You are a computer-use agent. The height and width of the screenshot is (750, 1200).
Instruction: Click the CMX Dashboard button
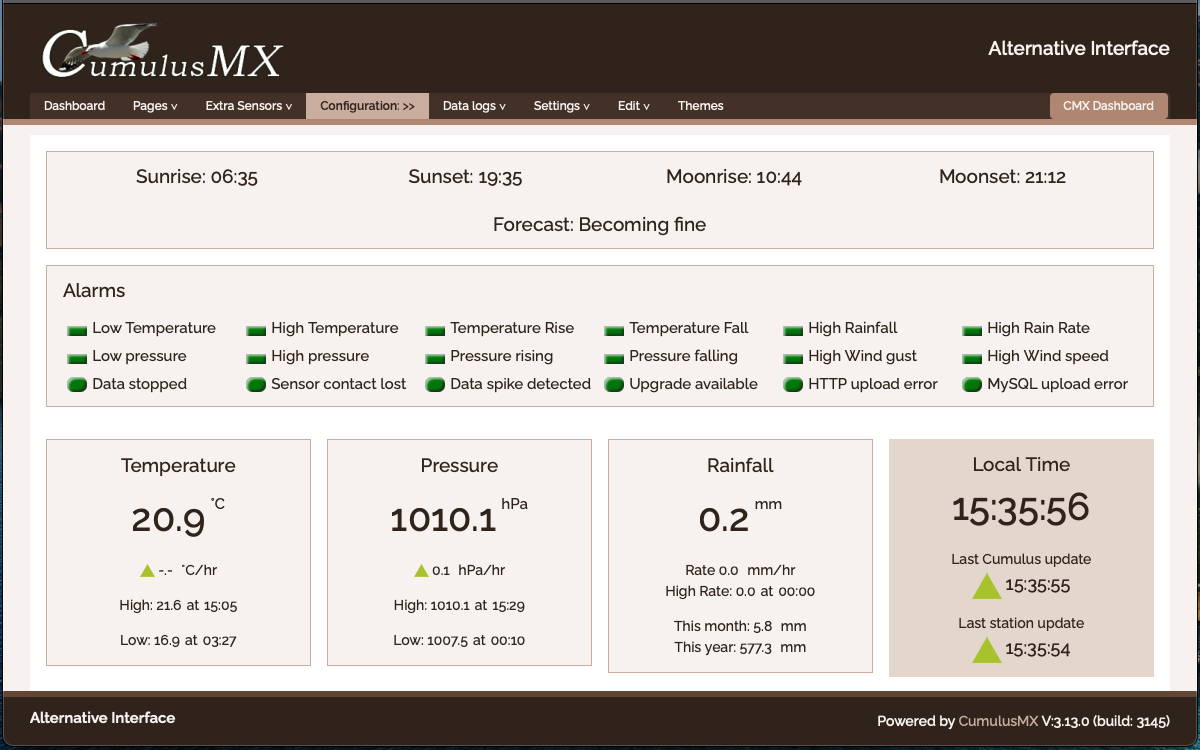coord(1108,106)
